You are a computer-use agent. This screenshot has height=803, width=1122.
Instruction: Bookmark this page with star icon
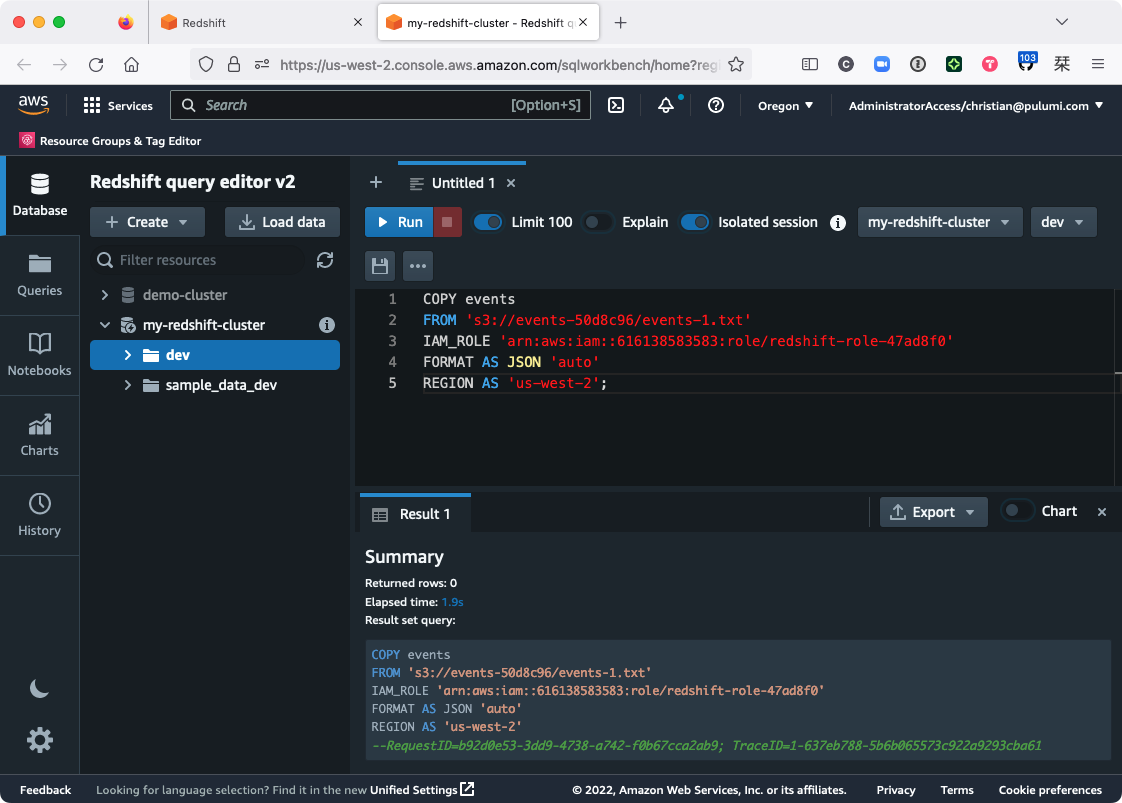click(736, 64)
